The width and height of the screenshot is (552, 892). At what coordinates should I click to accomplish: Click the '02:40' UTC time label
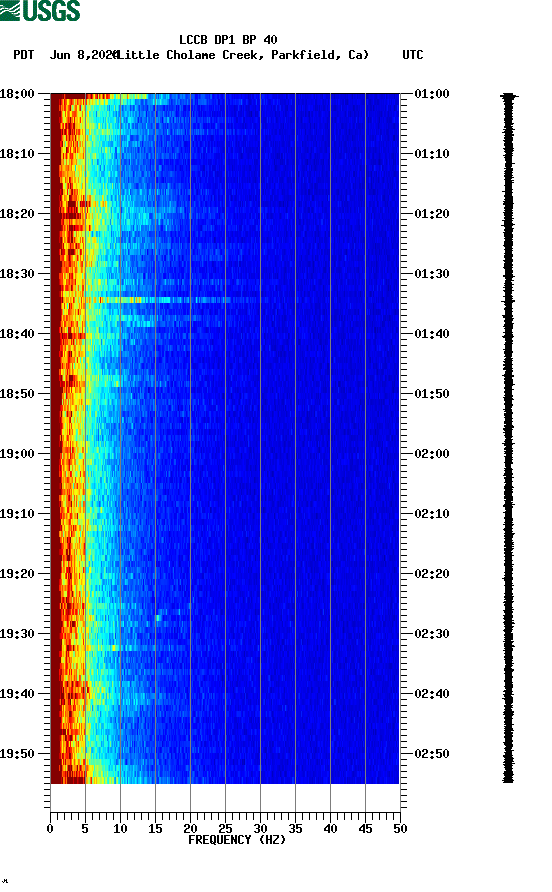click(432, 694)
